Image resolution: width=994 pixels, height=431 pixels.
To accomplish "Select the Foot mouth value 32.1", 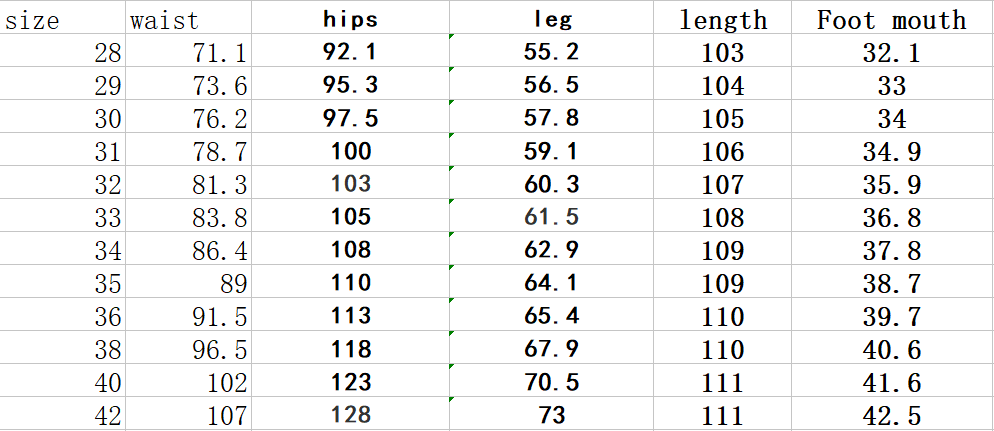I will [891, 53].
